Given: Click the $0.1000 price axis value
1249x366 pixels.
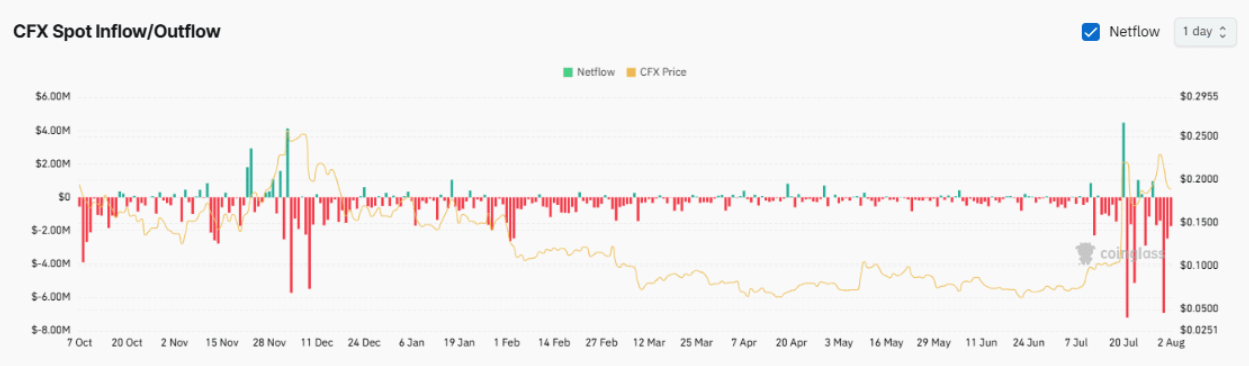Looking at the screenshot, I should 1199,265.
